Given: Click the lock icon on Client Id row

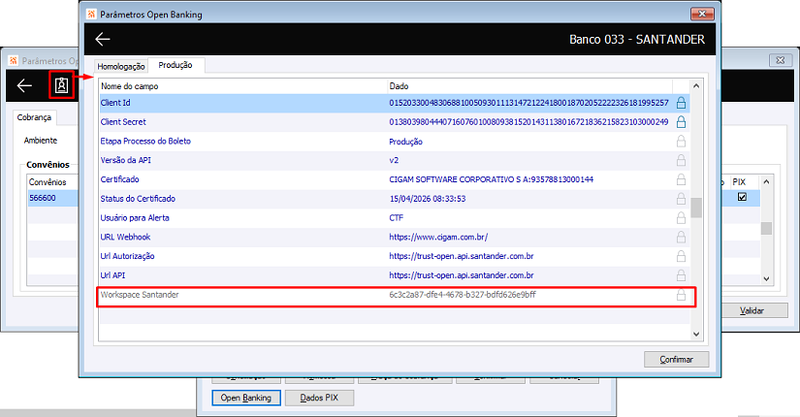Looking at the screenshot, I should [681, 103].
